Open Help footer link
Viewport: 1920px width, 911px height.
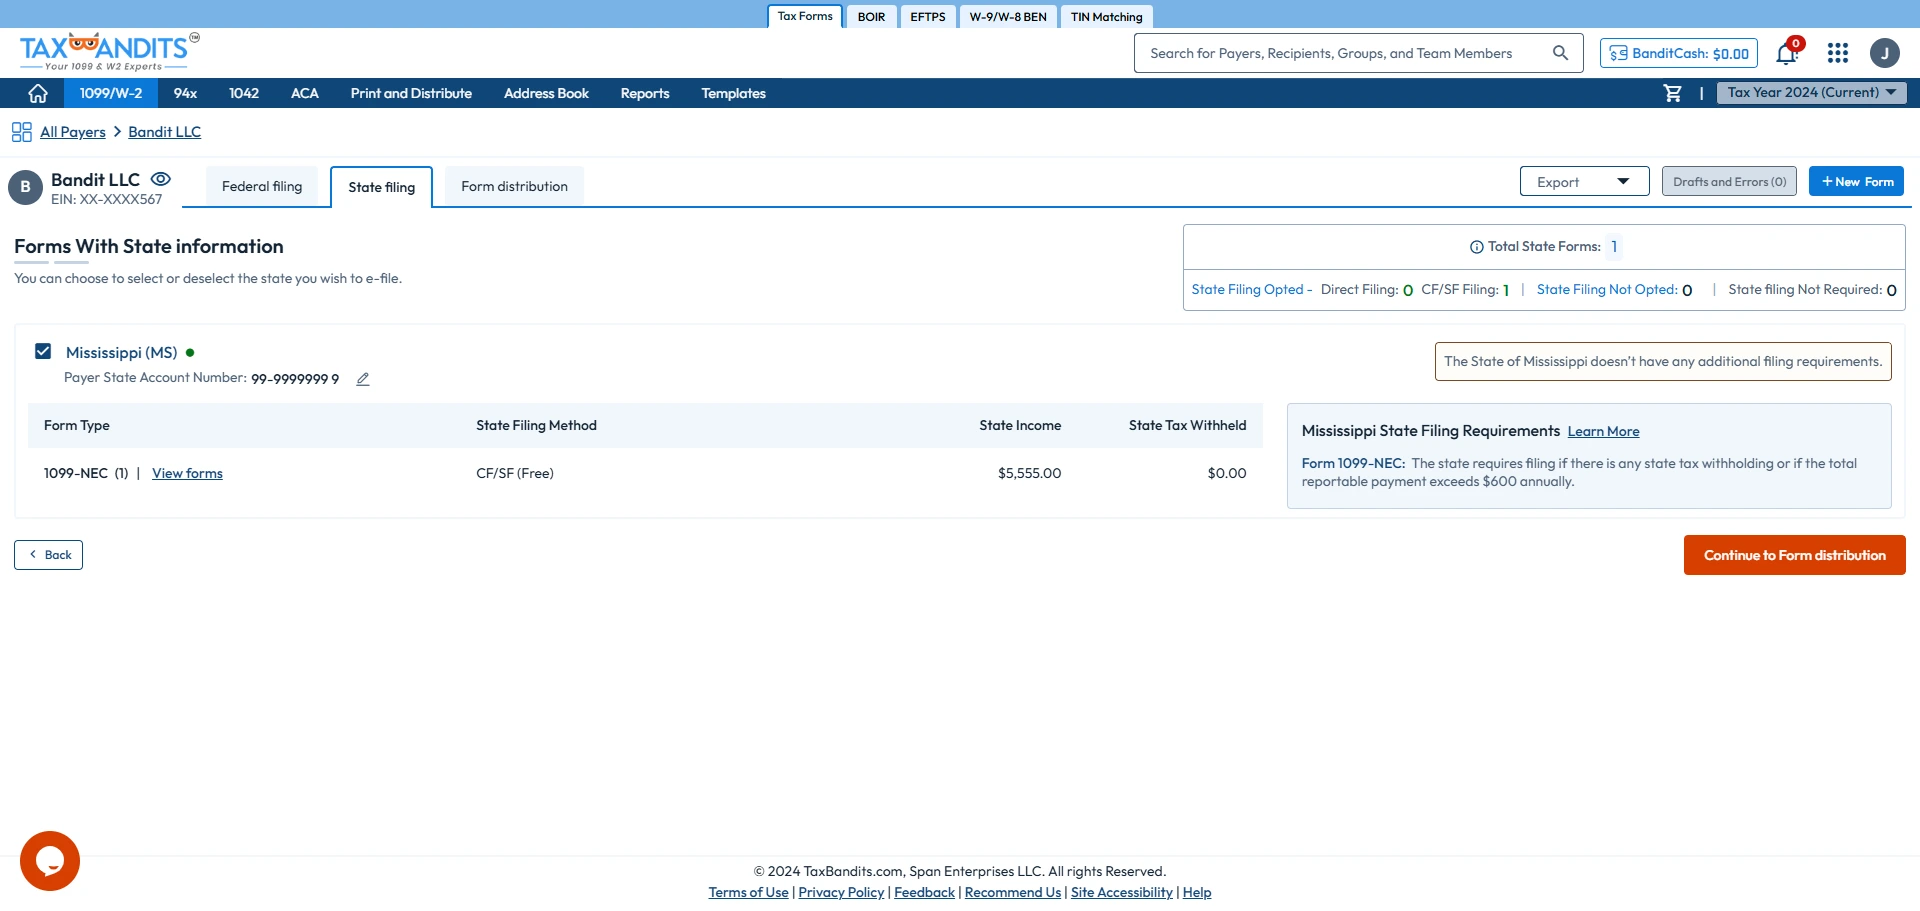coord(1197,893)
